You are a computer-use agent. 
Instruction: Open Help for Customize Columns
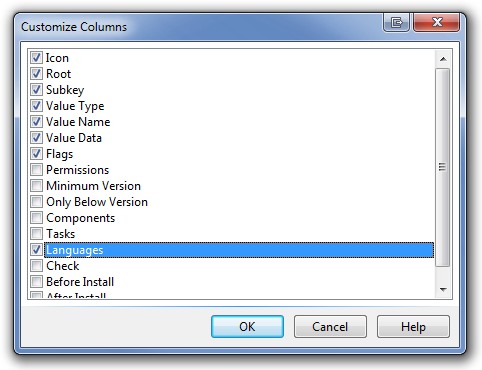tap(413, 327)
